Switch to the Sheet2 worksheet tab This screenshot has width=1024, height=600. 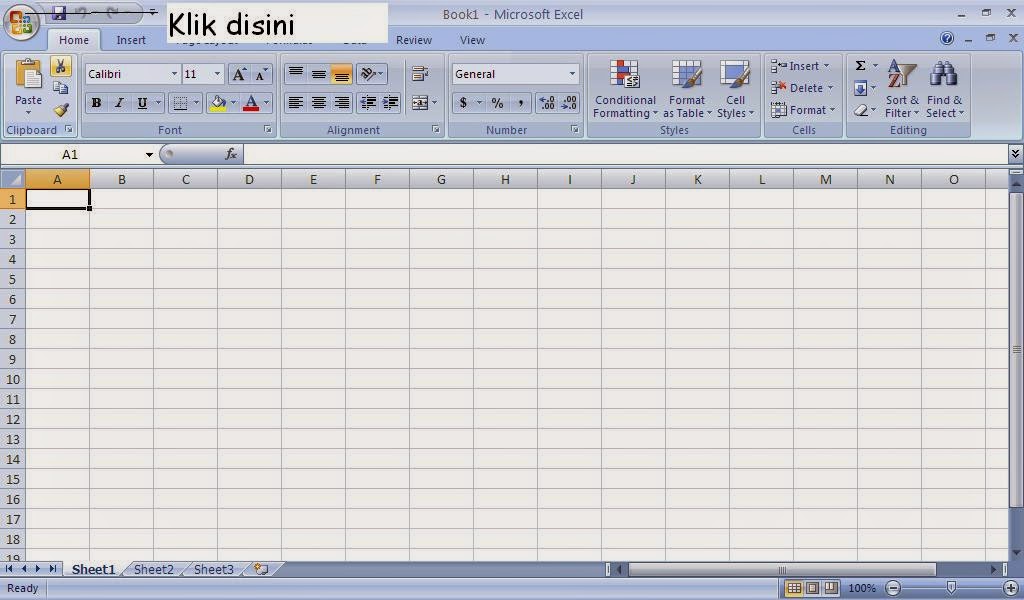pos(153,569)
